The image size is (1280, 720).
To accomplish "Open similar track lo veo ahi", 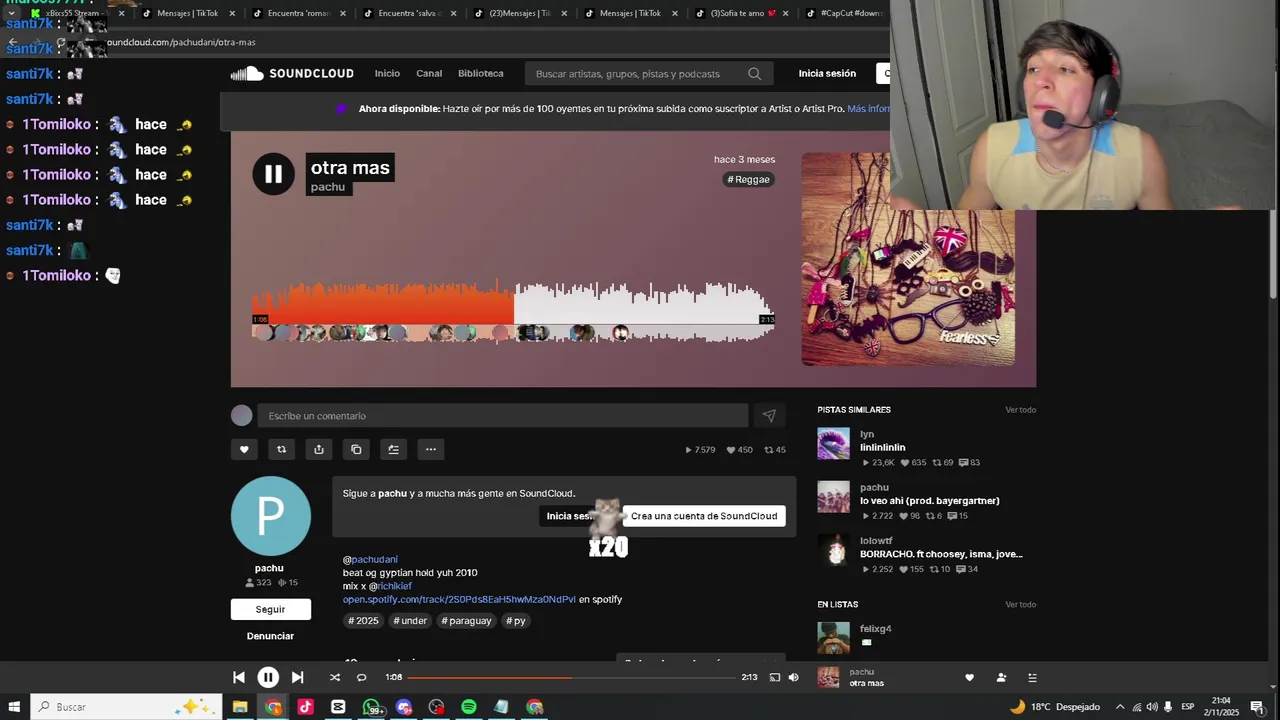I will (929, 501).
